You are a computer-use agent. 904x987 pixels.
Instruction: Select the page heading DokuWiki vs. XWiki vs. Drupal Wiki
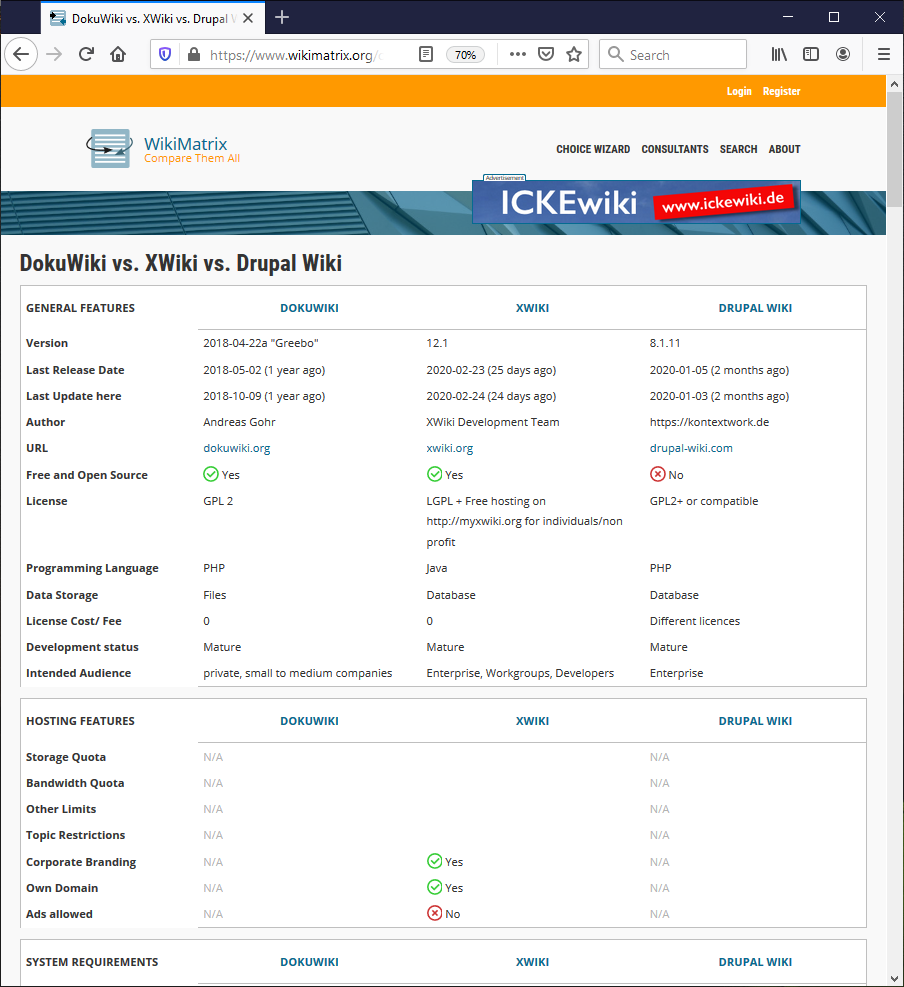181,263
